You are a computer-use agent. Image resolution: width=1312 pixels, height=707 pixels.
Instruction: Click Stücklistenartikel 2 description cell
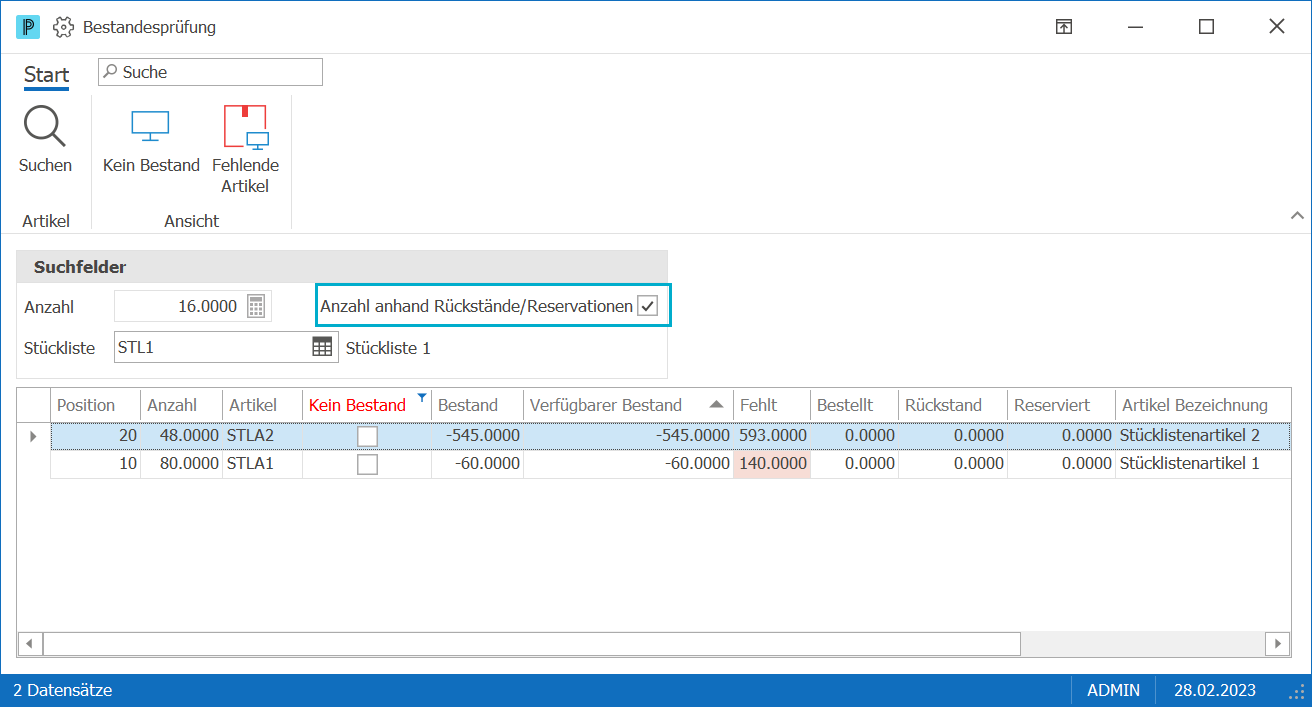[x=1203, y=436]
